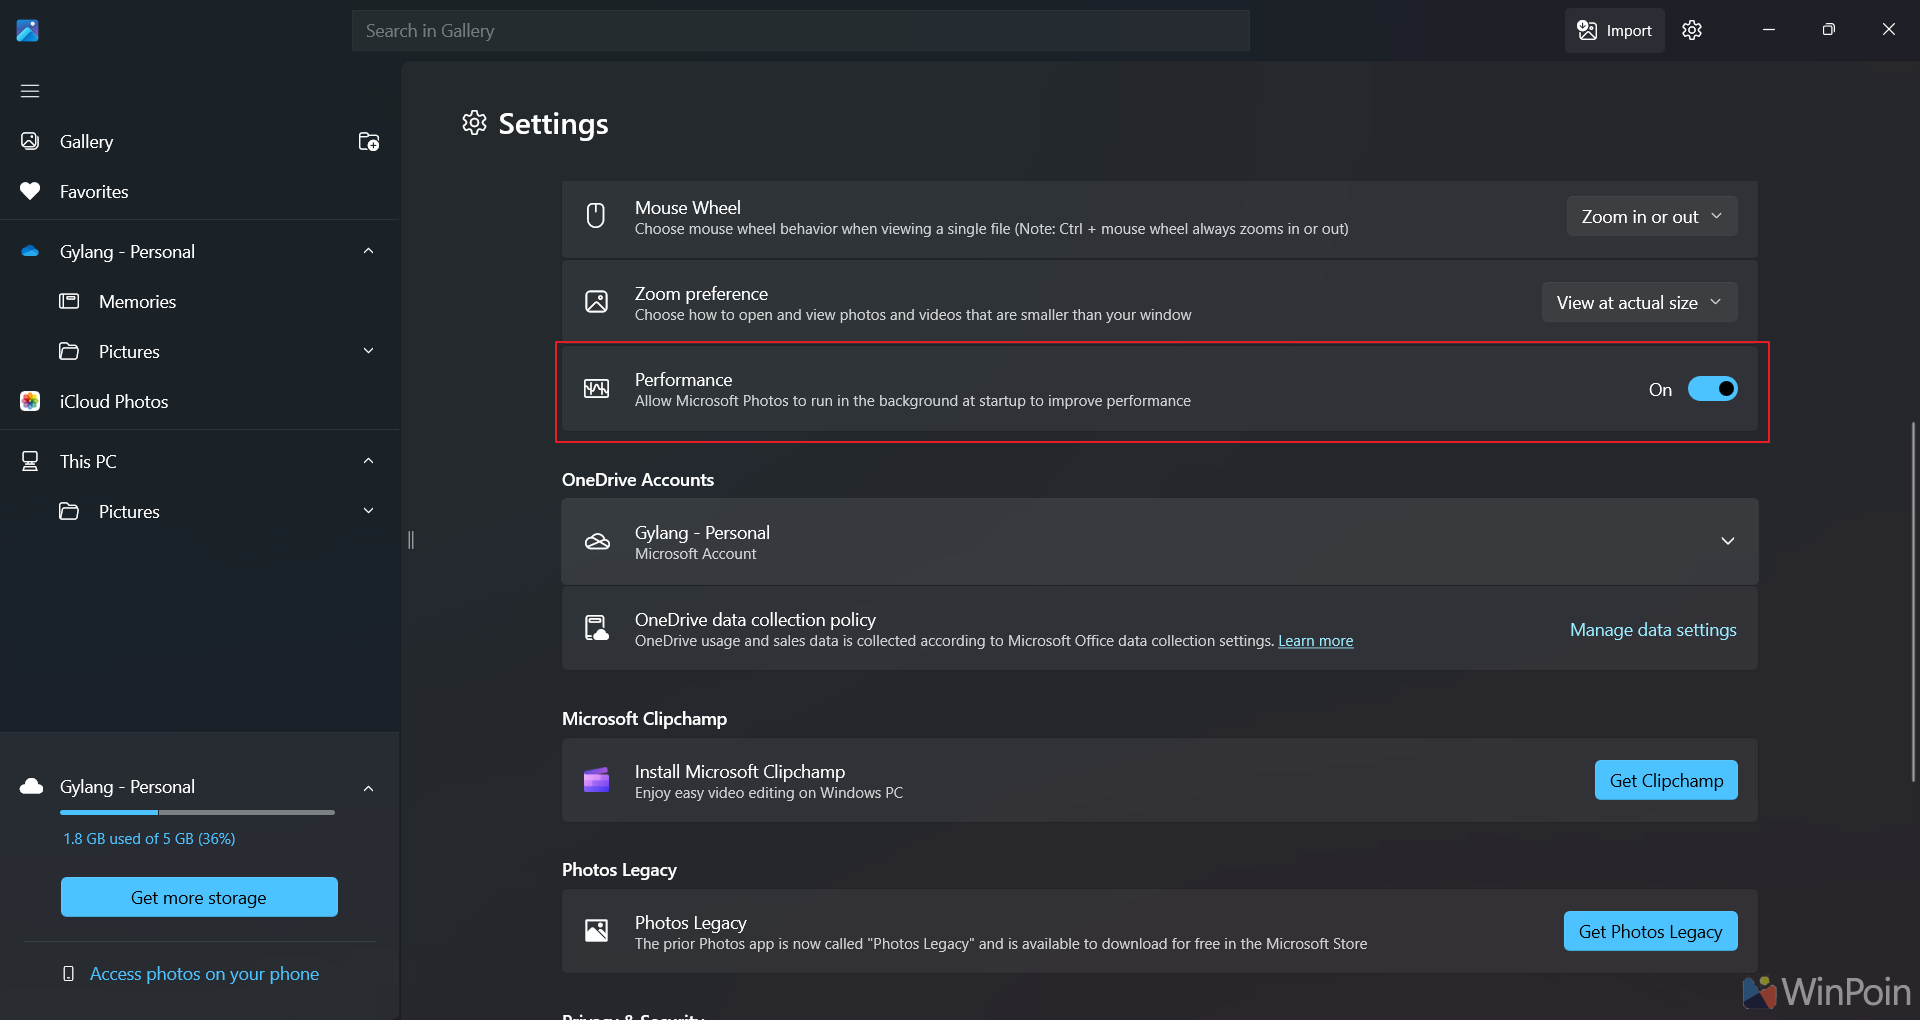This screenshot has height=1020, width=1920.
Task: Open the settings gear icon in title bar
Action: (1692, 30)
